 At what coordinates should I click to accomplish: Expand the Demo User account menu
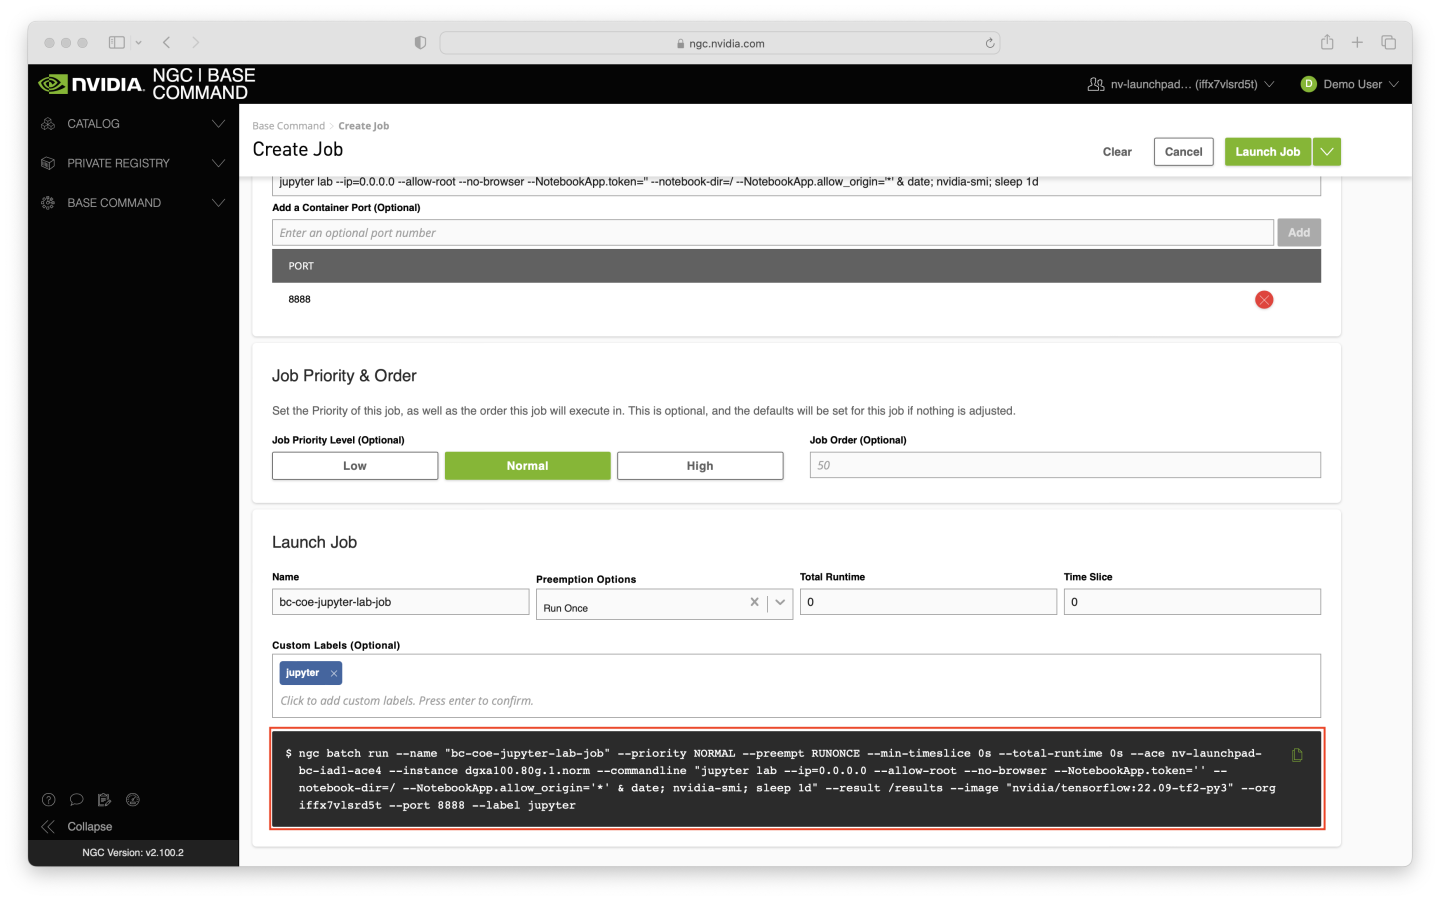pos(1350,84)
